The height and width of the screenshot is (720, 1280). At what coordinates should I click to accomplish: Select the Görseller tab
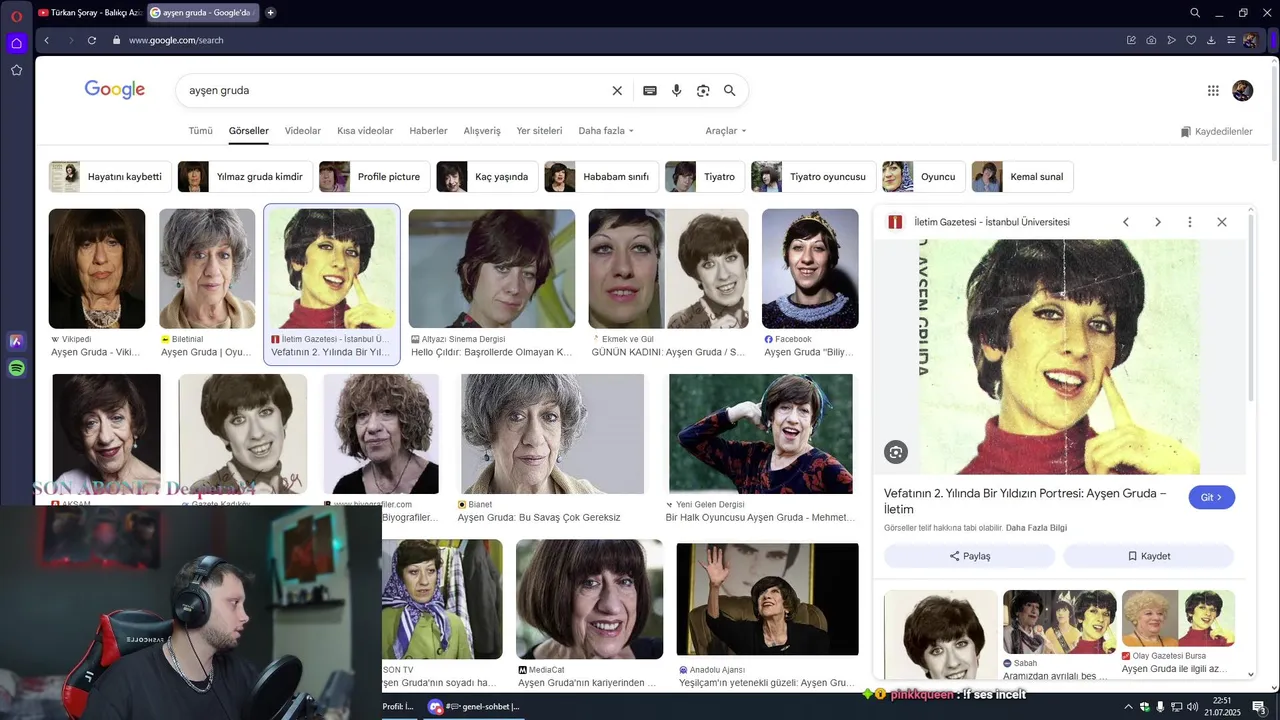(x=248, y=131)
